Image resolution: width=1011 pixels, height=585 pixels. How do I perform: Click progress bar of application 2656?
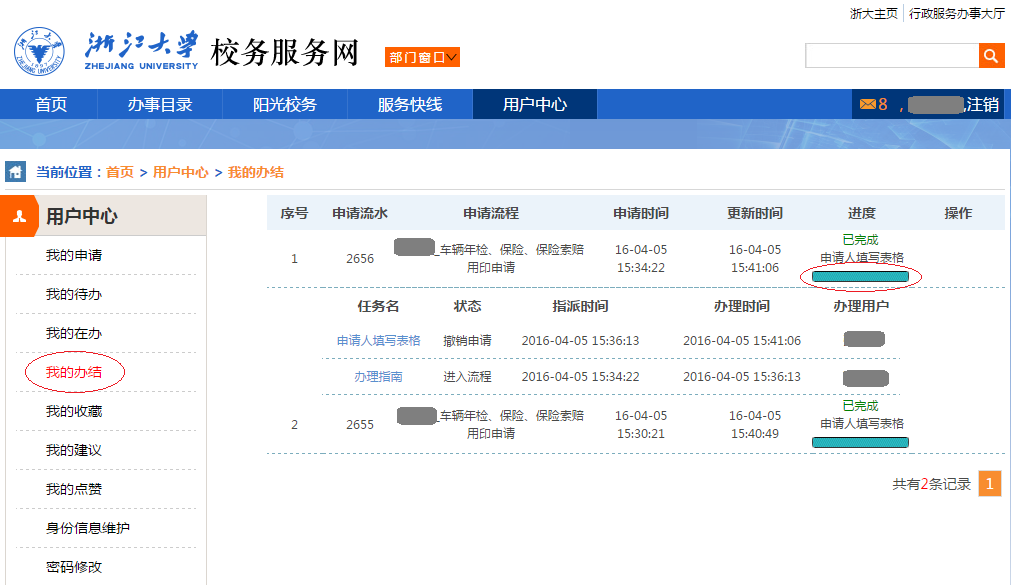[860, 276]
